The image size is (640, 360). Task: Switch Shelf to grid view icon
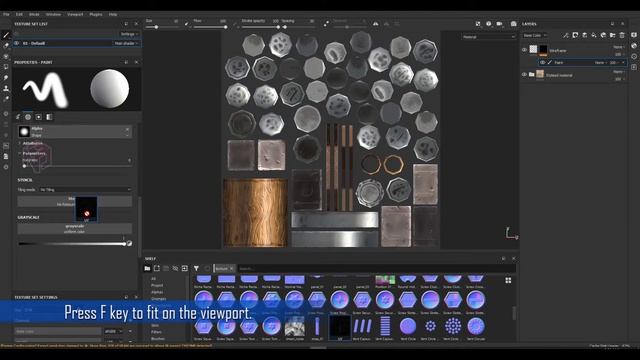click(x=508, y=280)
